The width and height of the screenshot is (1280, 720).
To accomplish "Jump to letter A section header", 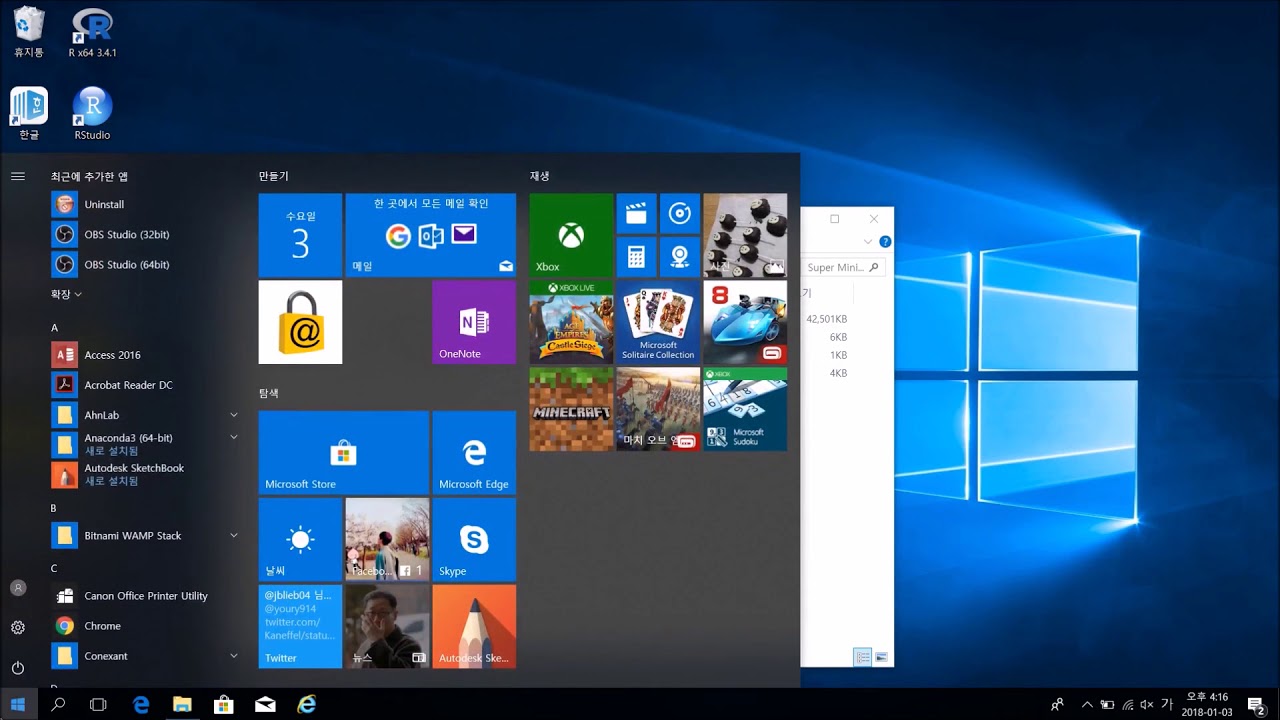I will tap(54, 328).
